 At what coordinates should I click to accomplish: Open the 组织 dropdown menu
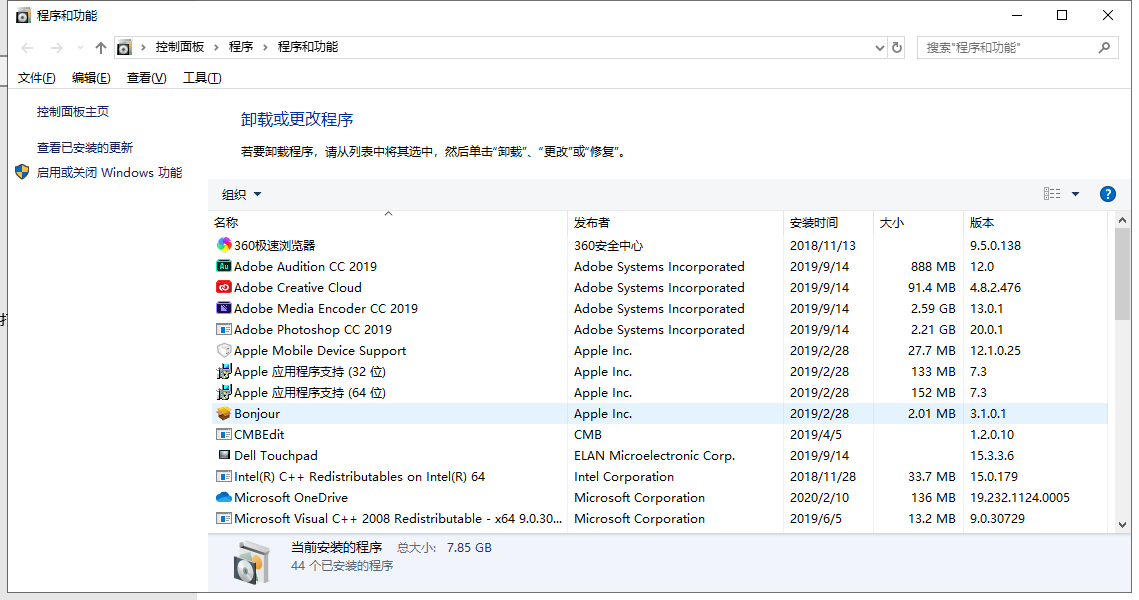(x=241, y=194)
